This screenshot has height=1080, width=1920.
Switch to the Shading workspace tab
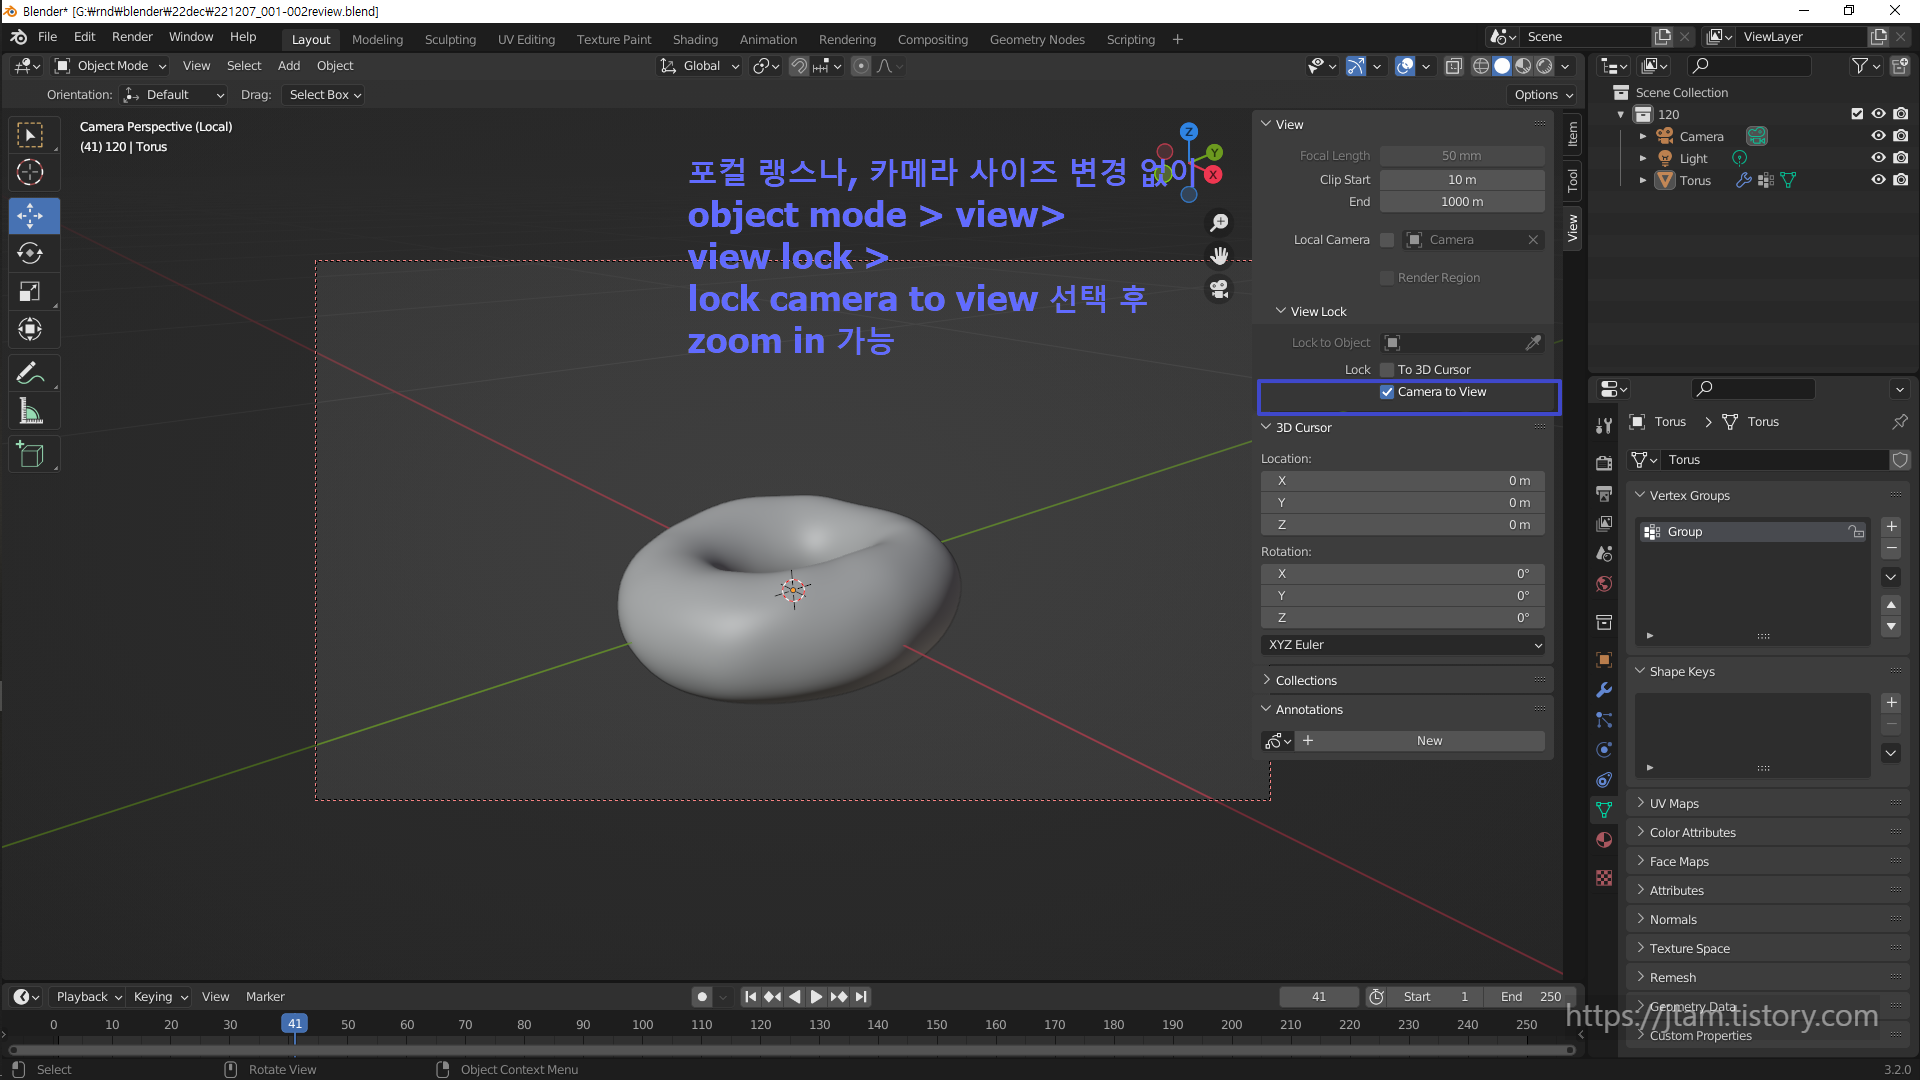[x=695, y=40]
